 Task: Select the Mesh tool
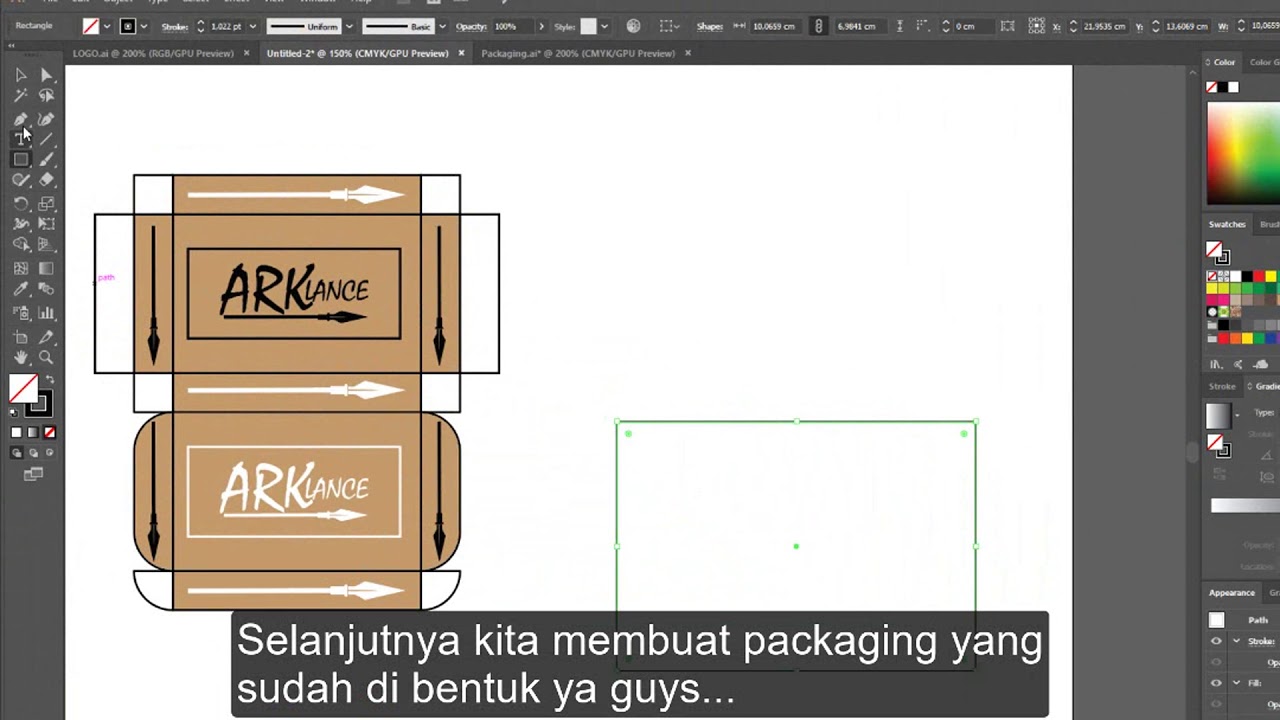(21, 268)
